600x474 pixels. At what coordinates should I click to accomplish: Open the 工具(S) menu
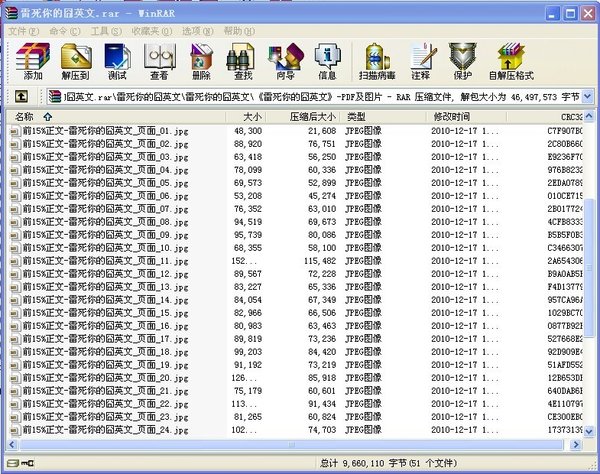(106, 31)
